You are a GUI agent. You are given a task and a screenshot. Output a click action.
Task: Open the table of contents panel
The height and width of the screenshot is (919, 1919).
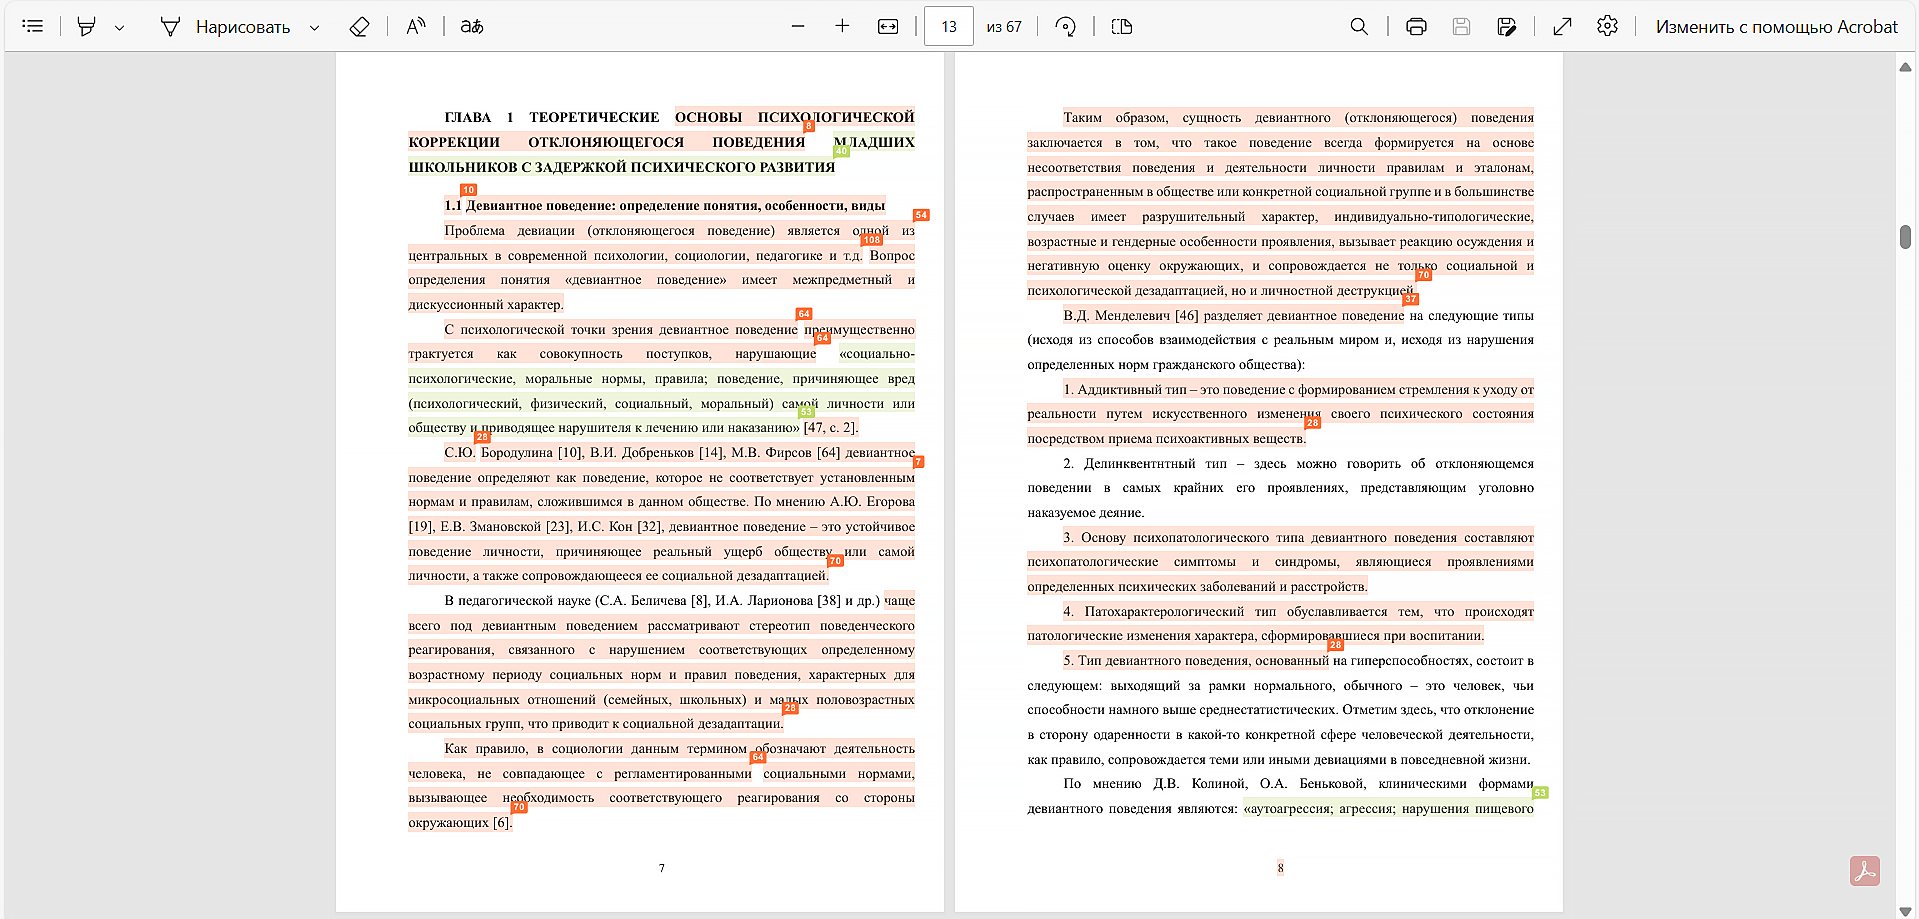tap(33, 27)
